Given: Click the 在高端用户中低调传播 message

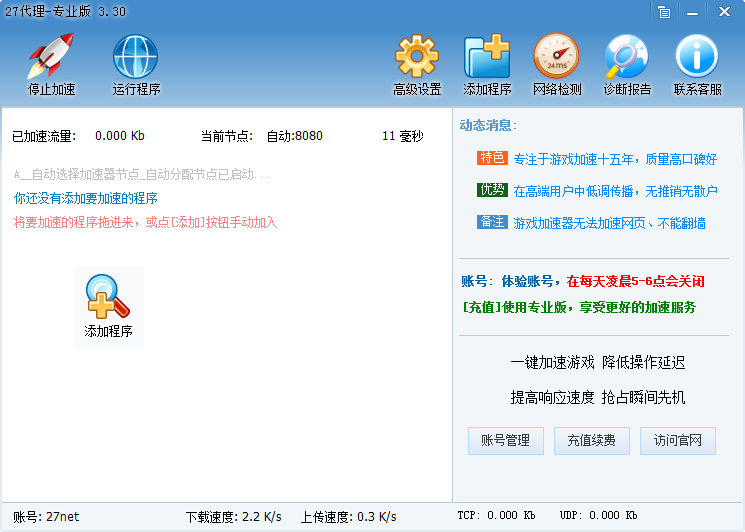Looking at the screenshot, I should coord(615,191).
